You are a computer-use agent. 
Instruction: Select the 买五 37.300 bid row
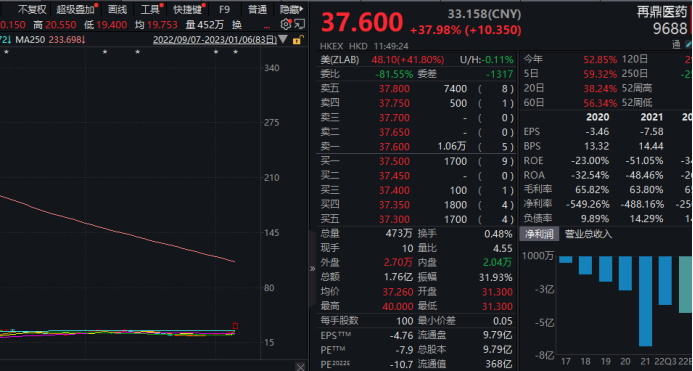[x=416, y=219]
